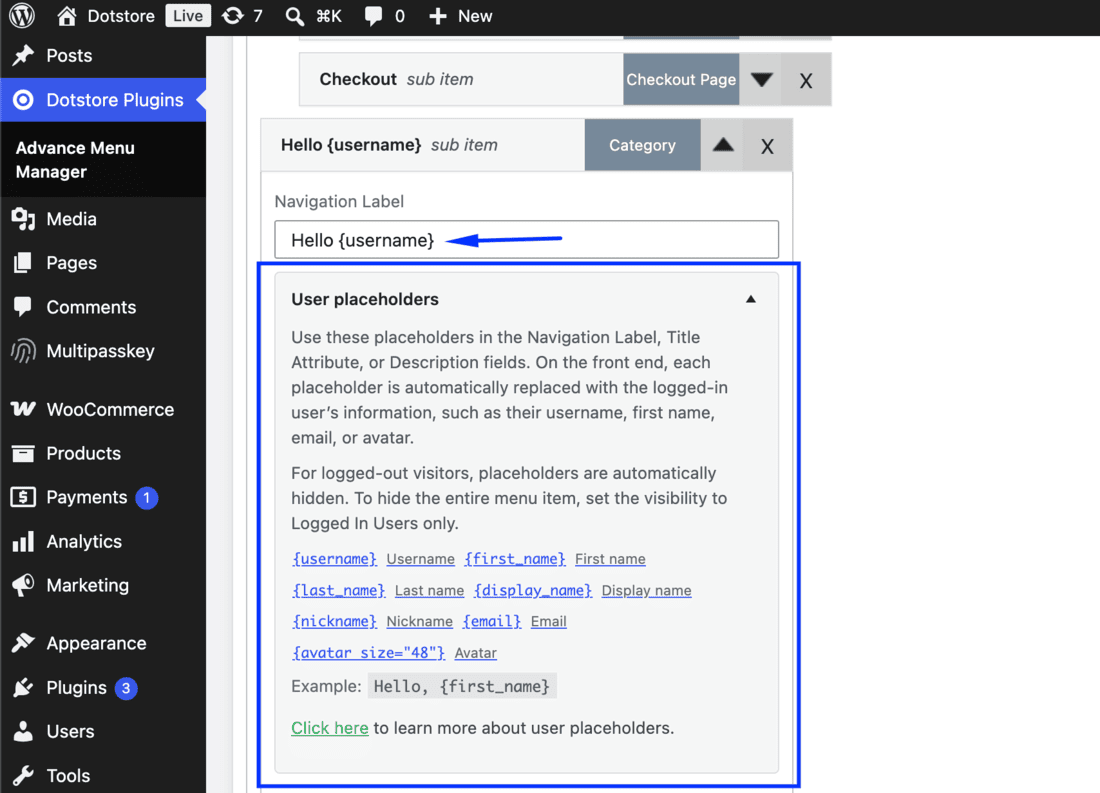Open the search magnifier icon

point(295,16)
